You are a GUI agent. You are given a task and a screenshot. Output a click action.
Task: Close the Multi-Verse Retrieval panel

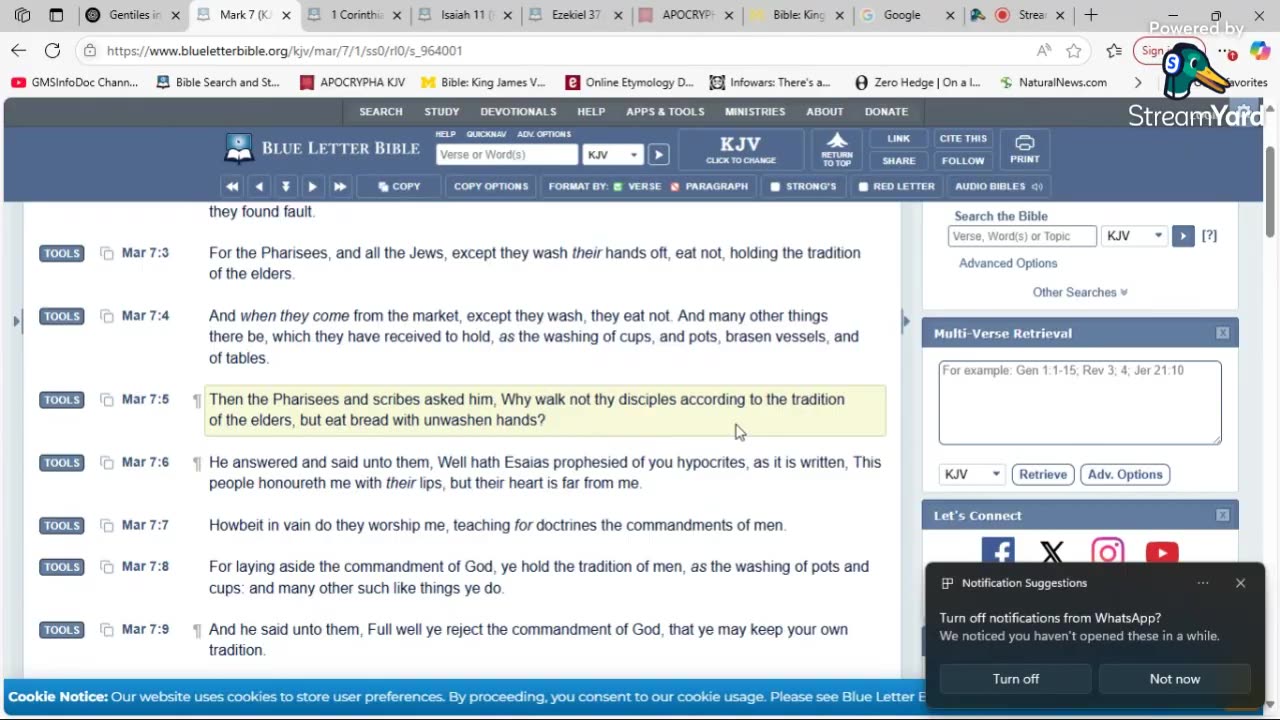(1223, 333)
